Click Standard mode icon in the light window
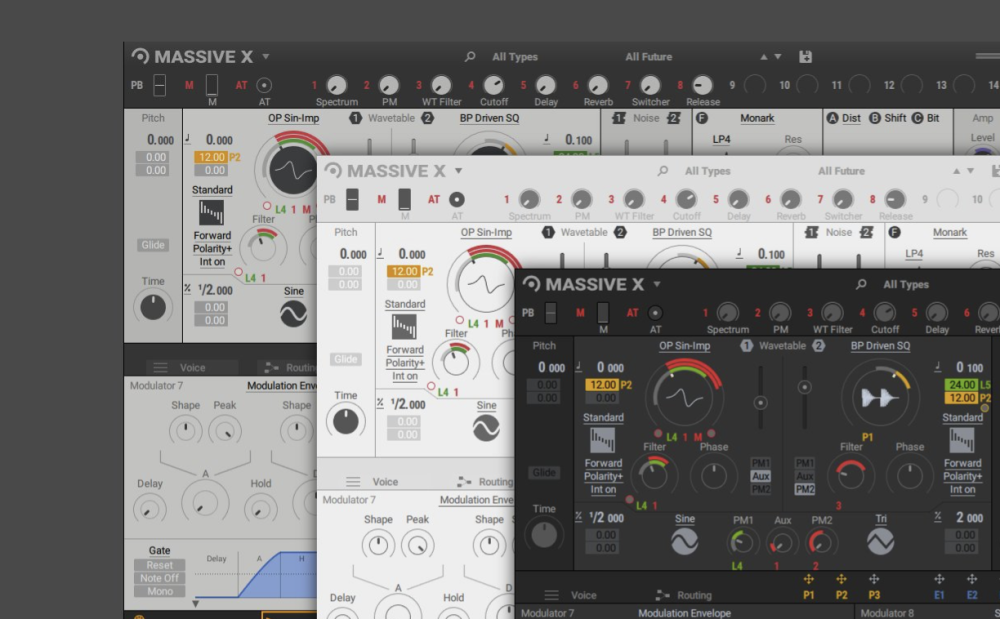Screen dimensions: 1000x619 (404, 326)
